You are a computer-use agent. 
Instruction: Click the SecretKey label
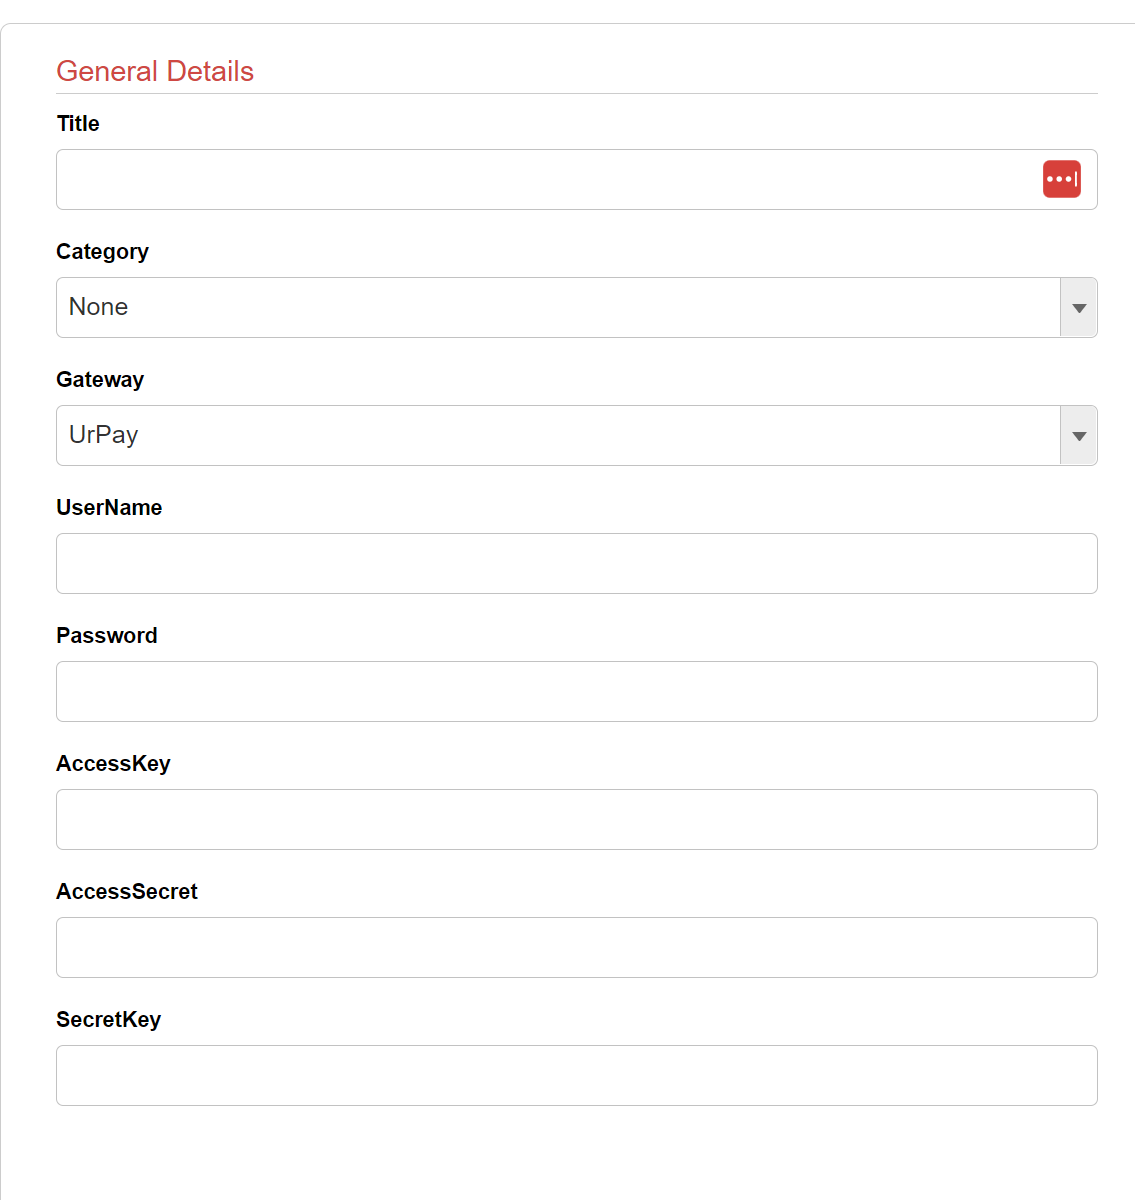(x=108, y=1020)
